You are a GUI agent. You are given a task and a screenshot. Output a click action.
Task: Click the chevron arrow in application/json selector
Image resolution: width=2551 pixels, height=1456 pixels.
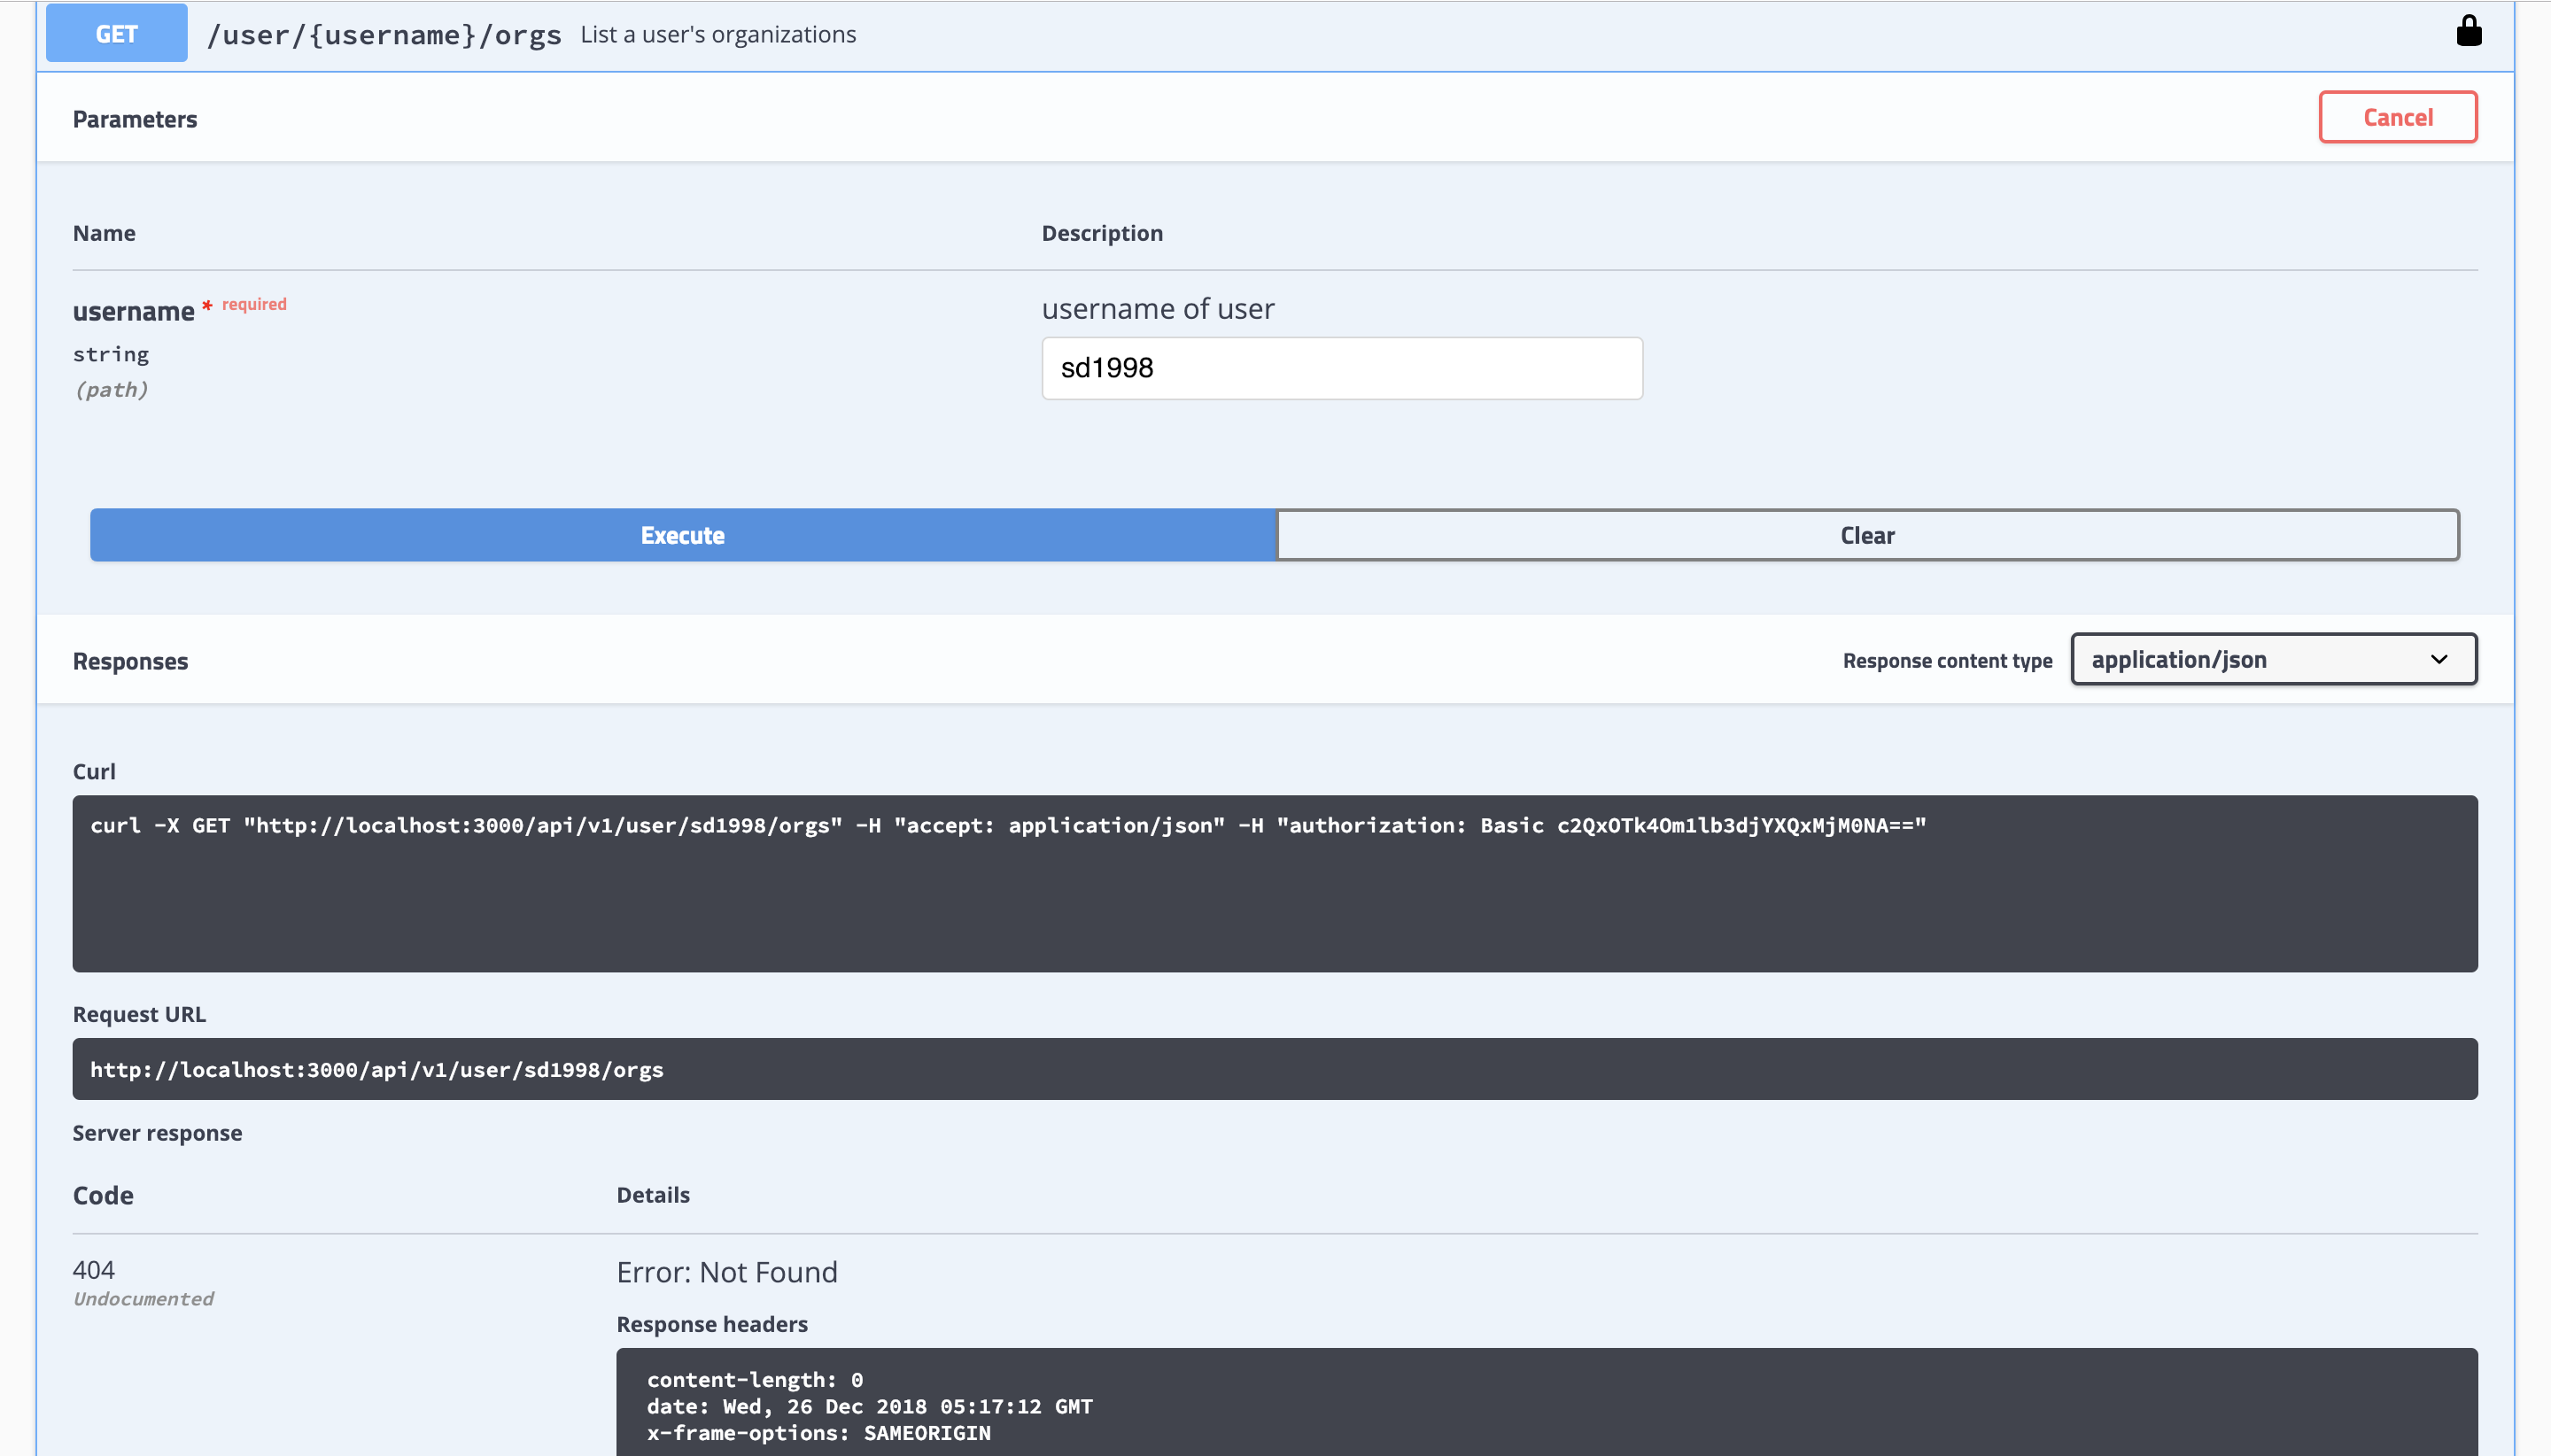(x=2438, y=659)
